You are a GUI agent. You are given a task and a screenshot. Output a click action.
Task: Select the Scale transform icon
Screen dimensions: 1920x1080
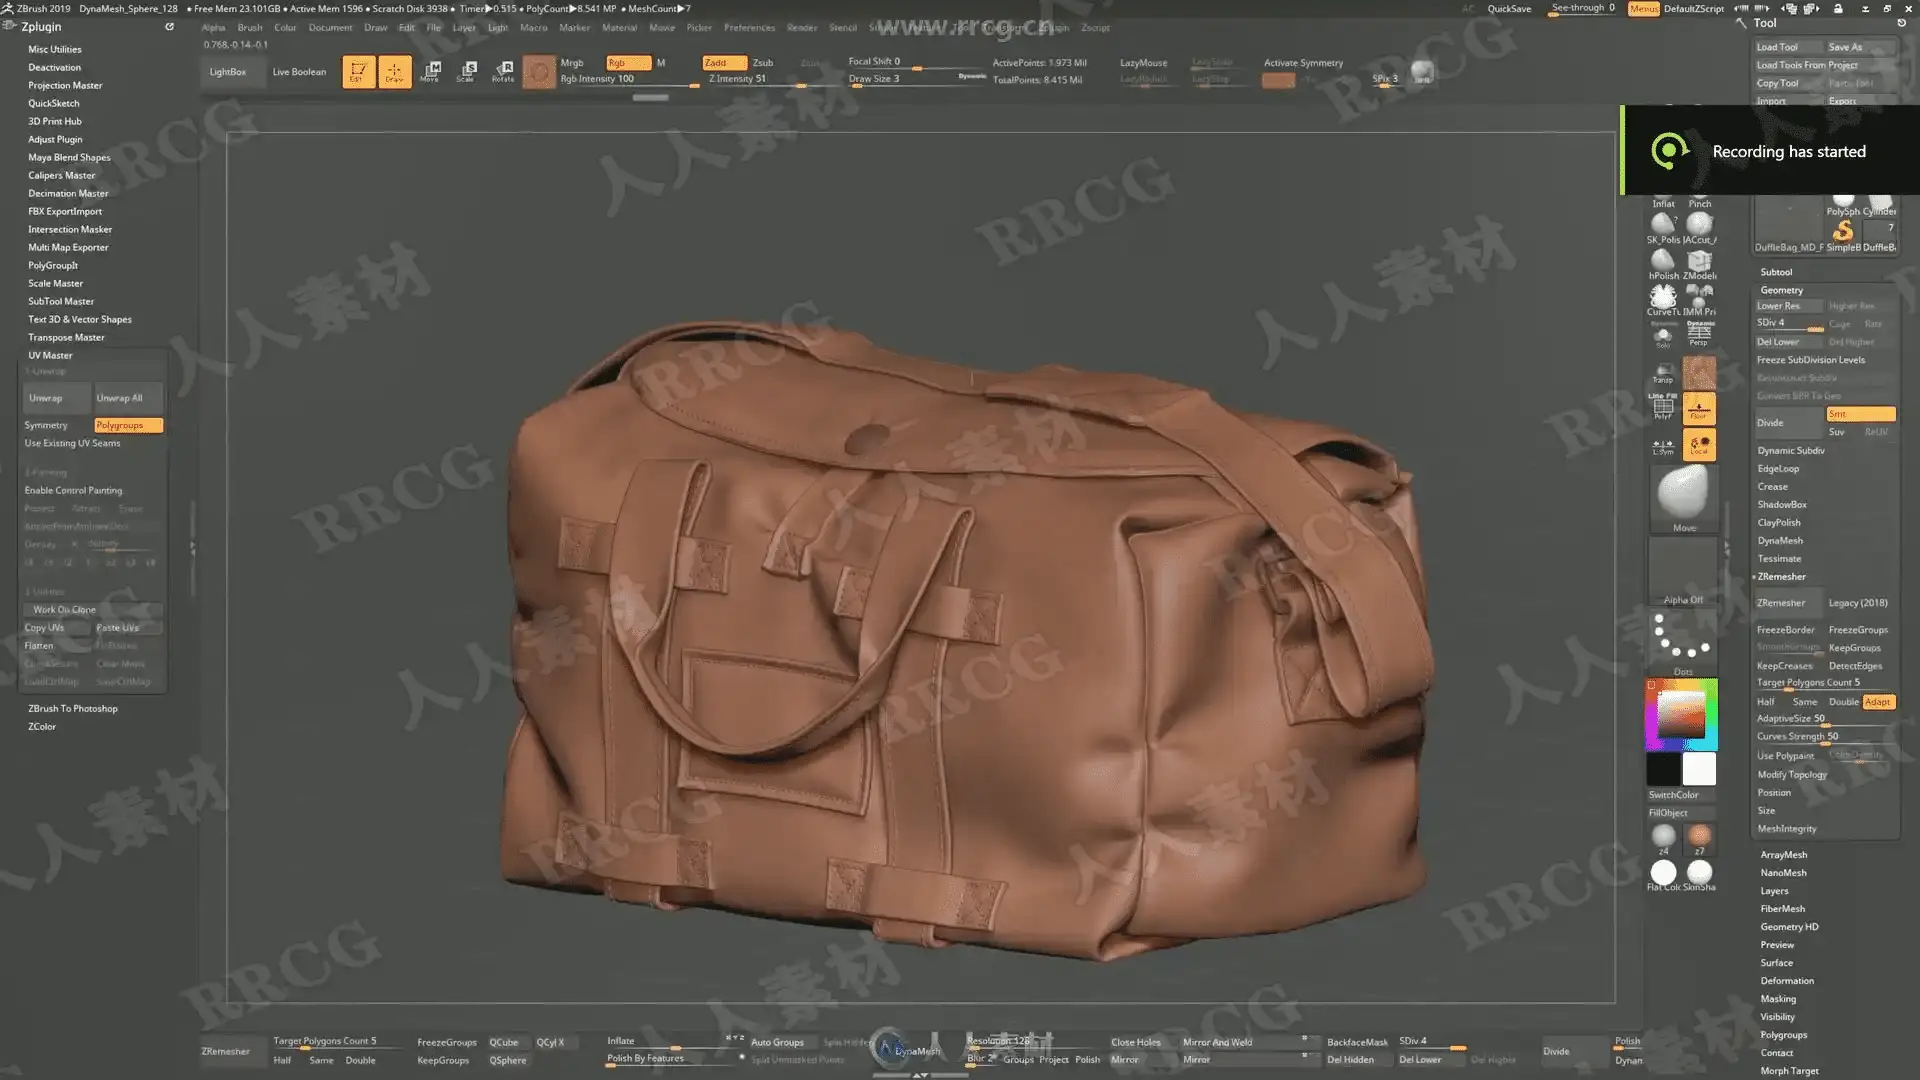click(467, 71)
